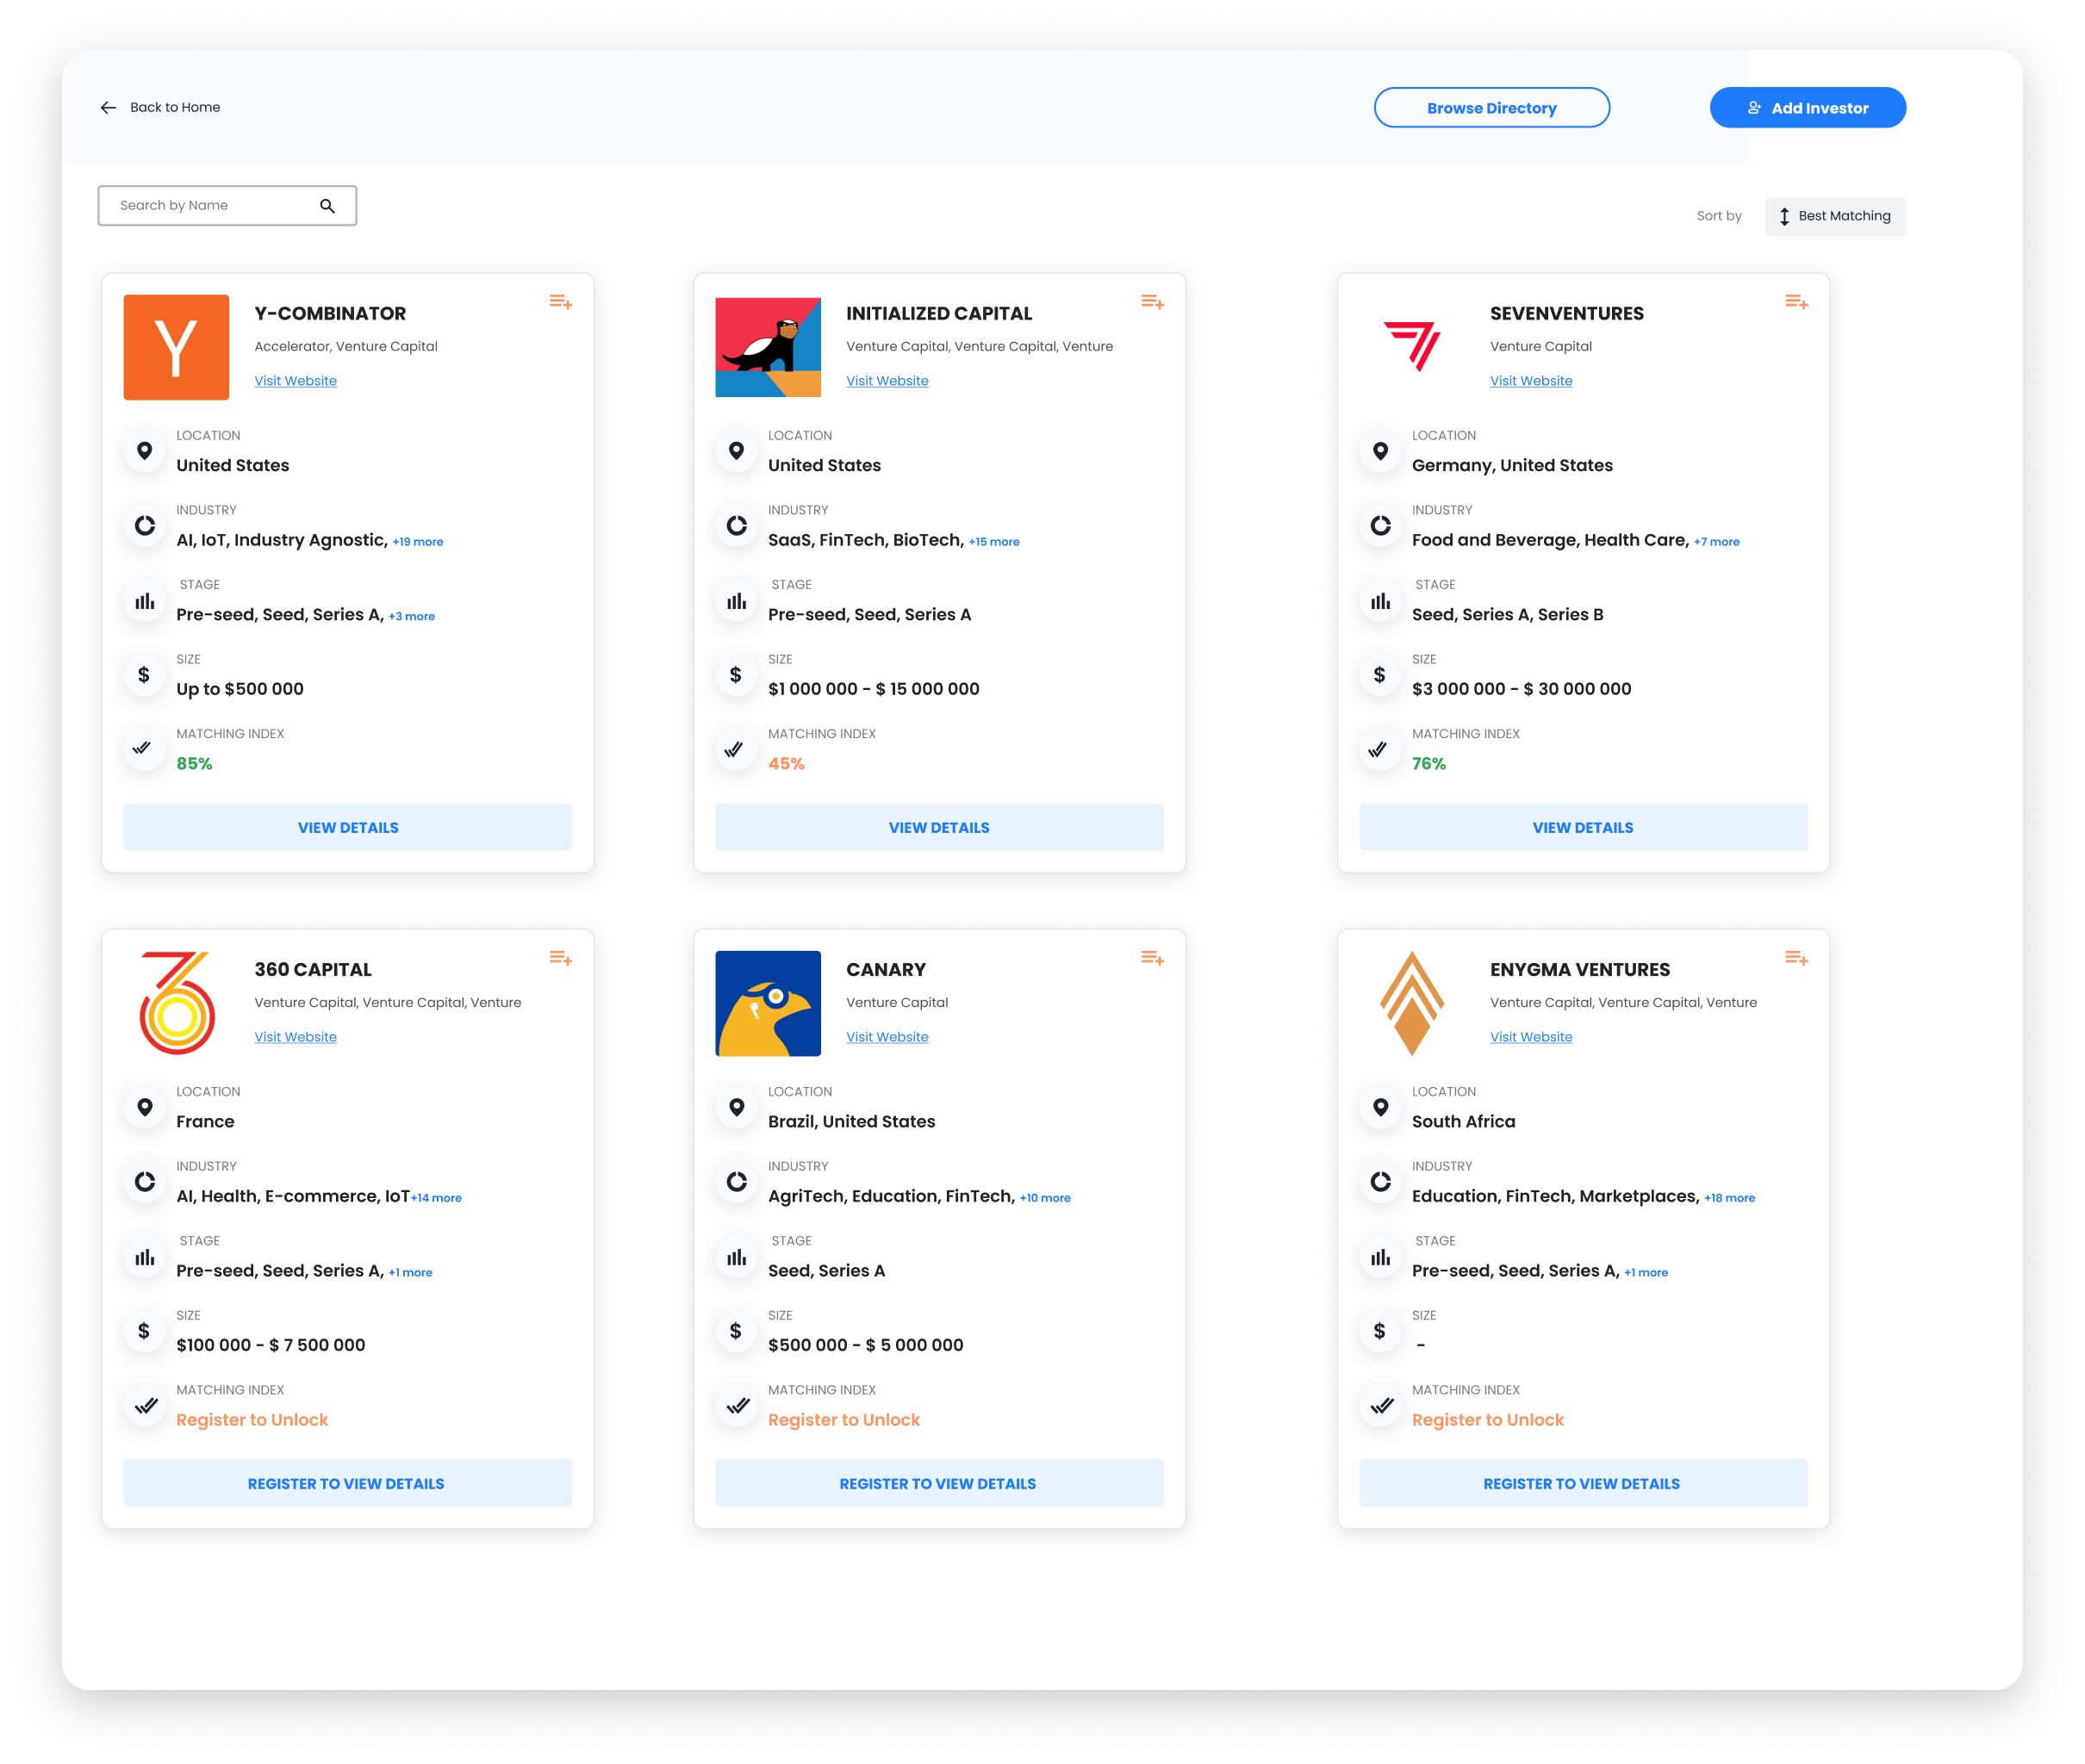Click the industry ring icon on Y-Combinator
This screenshot has height=1764, width=2085.
click(x=145, y=526)
